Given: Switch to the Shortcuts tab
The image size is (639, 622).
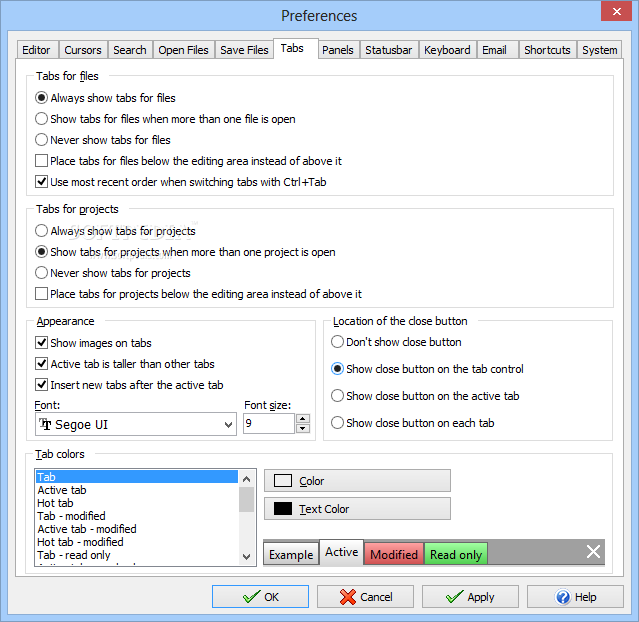Looking at the screenshot, I should pyautogui.click(x=547, y=50).
